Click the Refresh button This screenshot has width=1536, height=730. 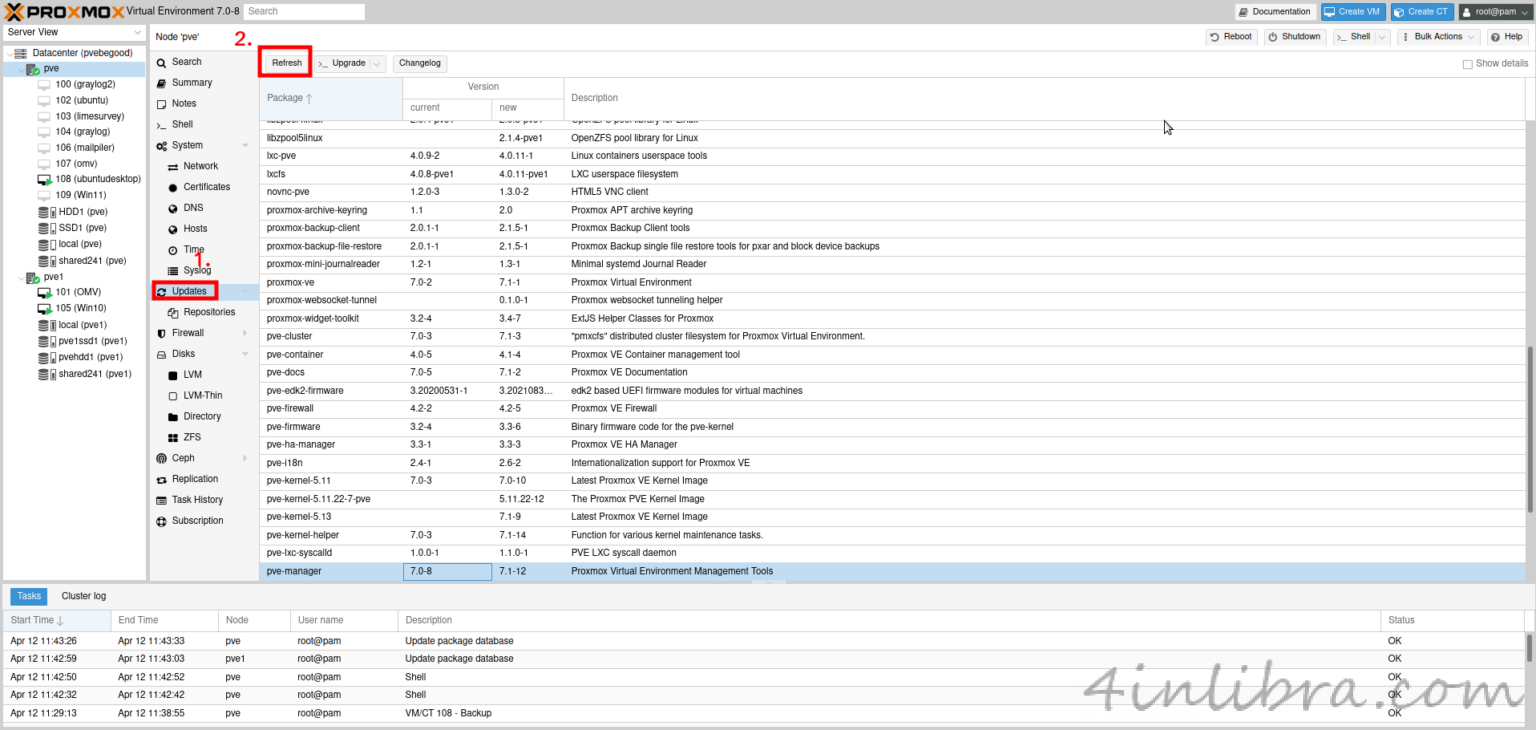pyautogui.click(x=286, y=63)
